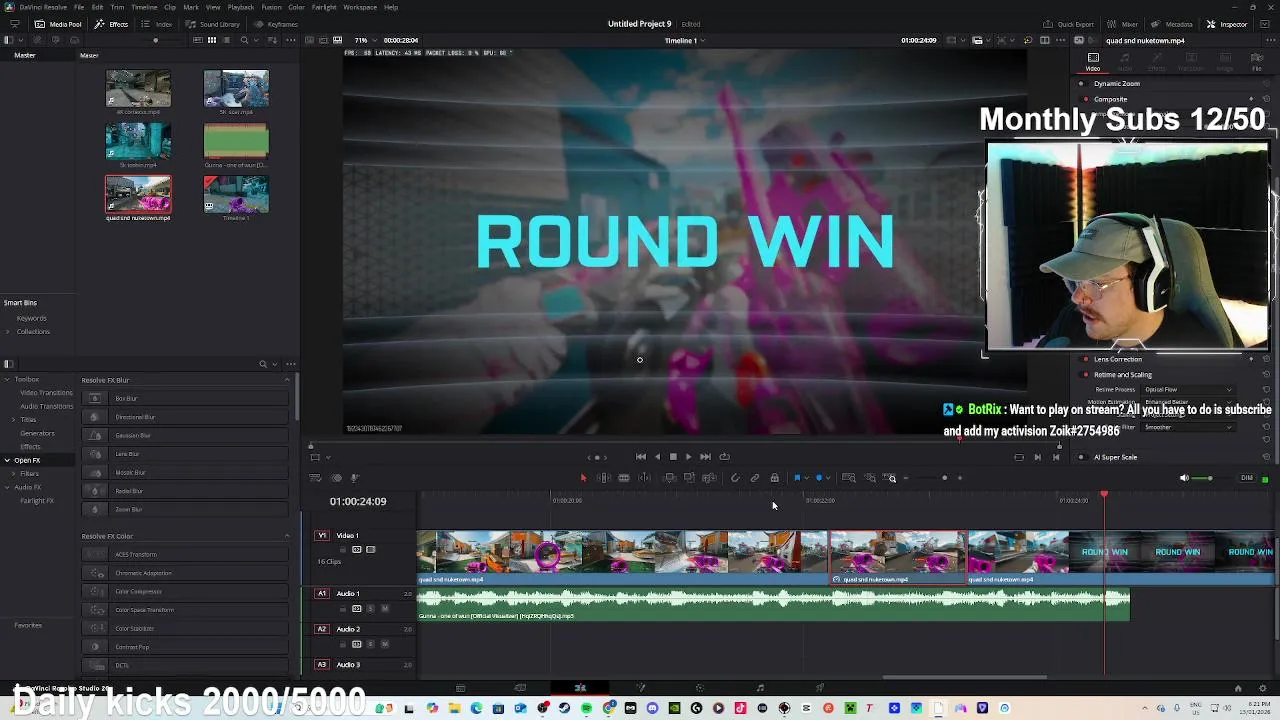Mute the Audio 1 track
The width and height of the screenshot is (1280, 720).
pyautogui.click(x=384, y=608)
